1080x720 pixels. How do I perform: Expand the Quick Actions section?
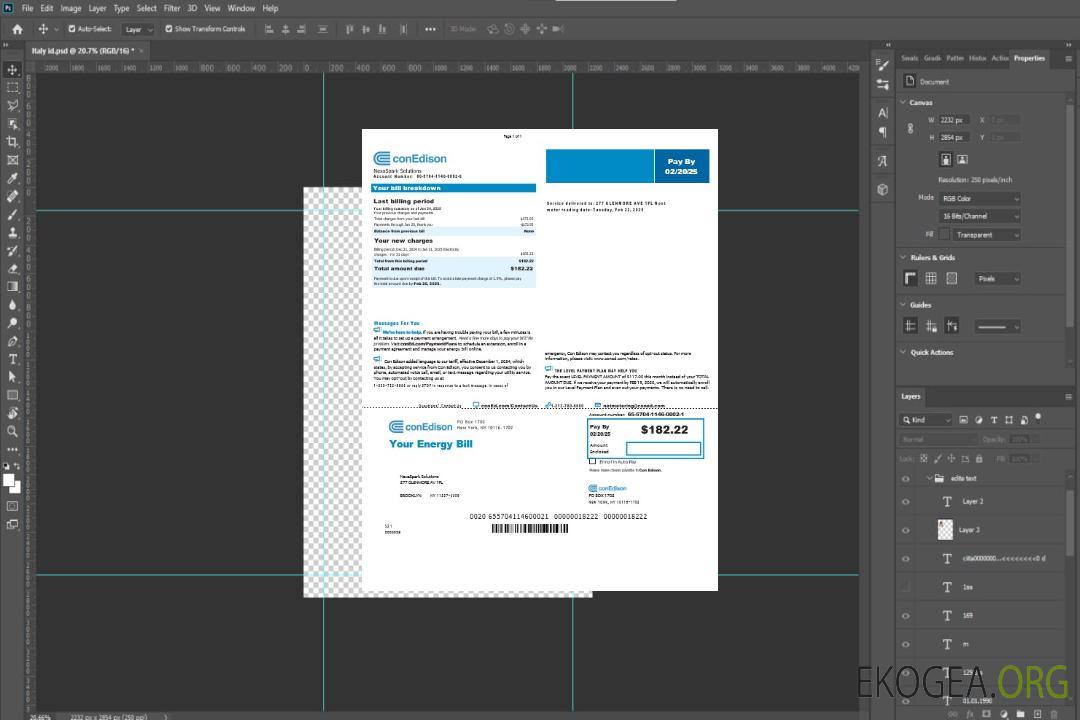click(x=903, y=351)
